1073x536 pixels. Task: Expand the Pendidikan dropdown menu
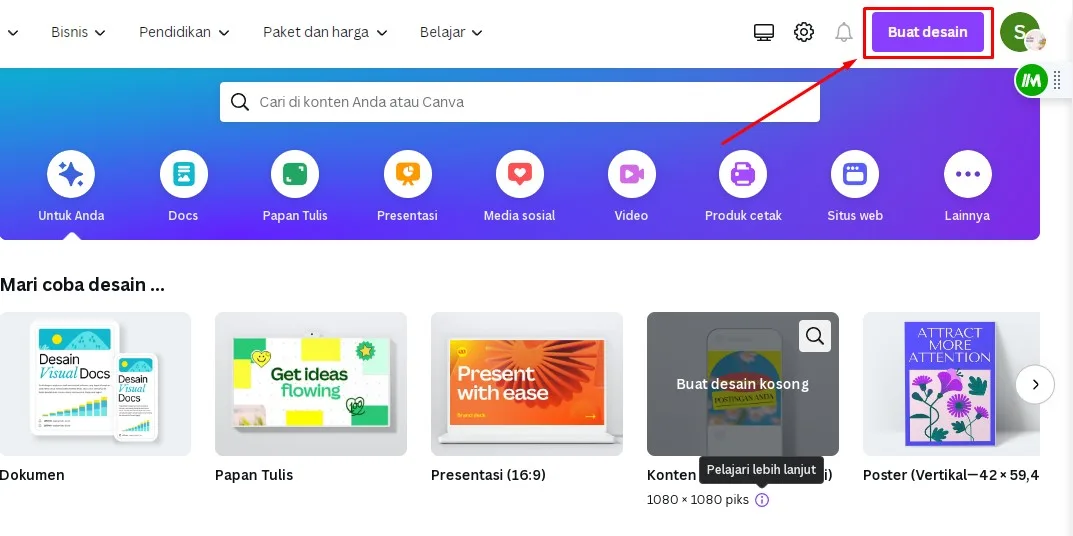click(184, 32)
